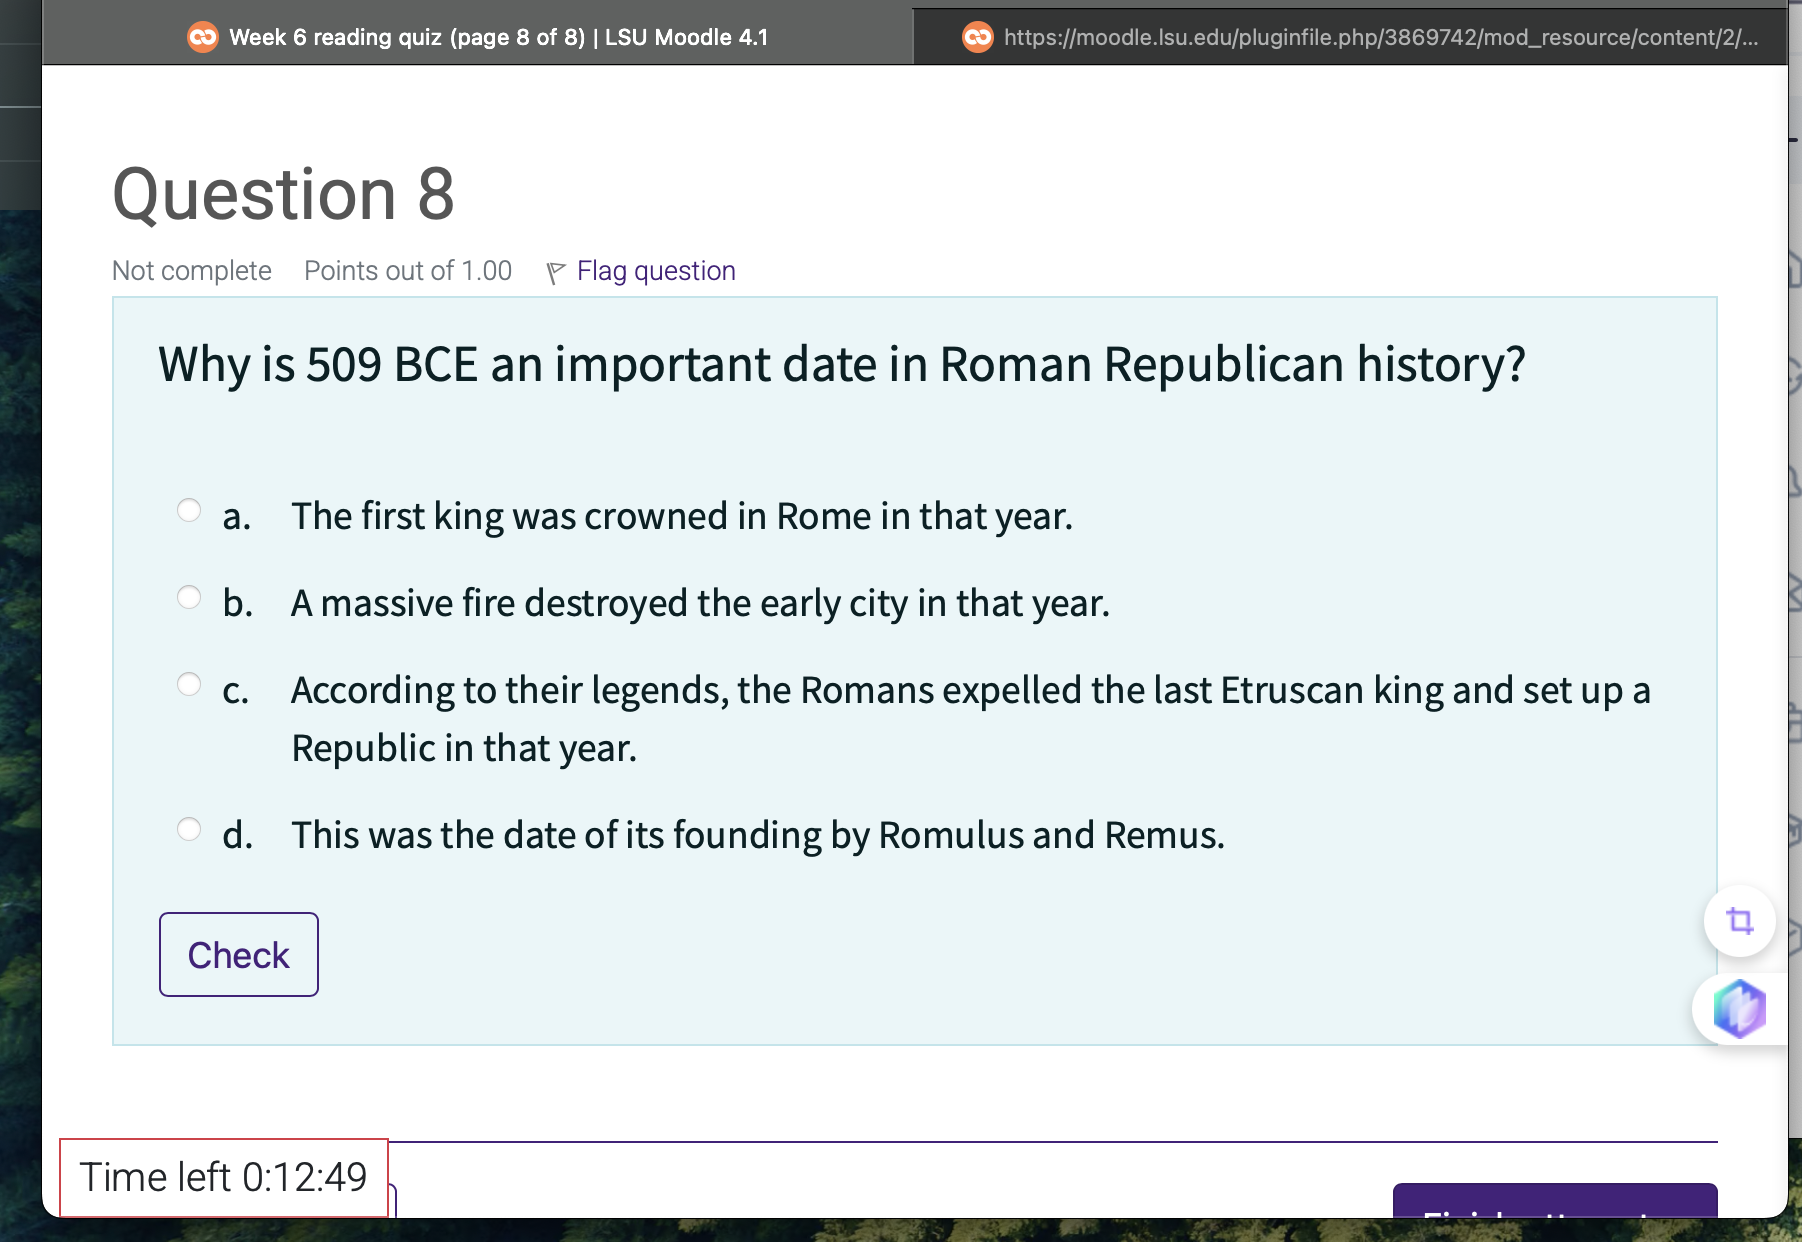Click the crop screenshot tool icon

[x=1738, y=920]
